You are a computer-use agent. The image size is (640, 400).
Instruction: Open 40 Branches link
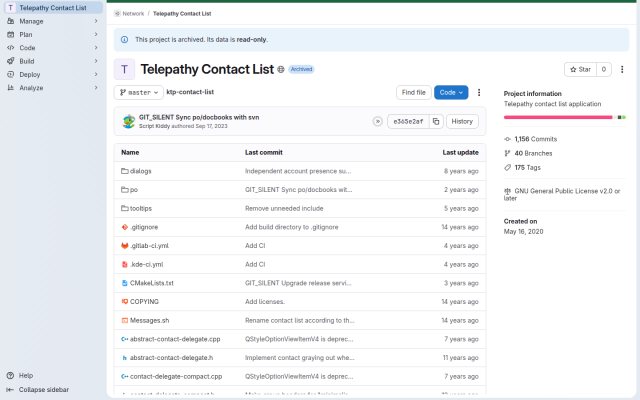coord(533,153)
